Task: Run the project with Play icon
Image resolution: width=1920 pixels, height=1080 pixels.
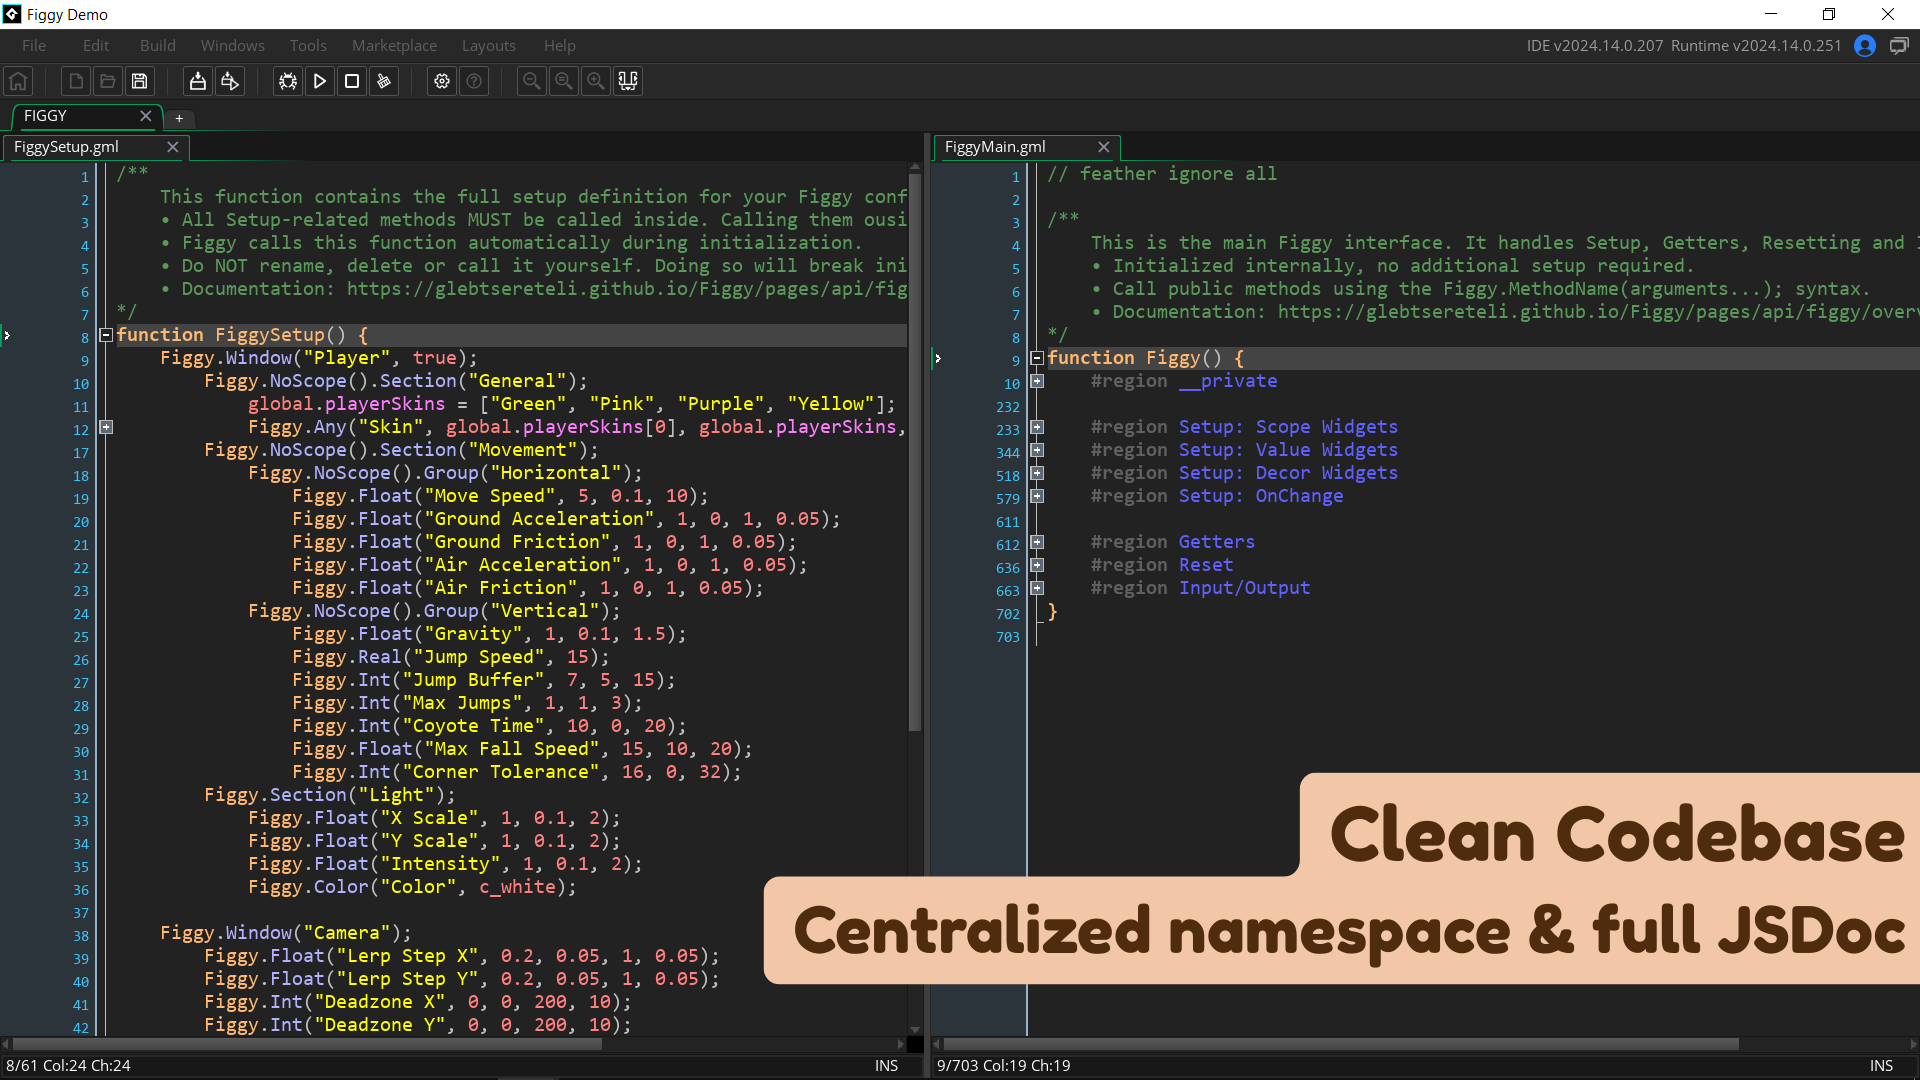Action: [x=320, y=81]
